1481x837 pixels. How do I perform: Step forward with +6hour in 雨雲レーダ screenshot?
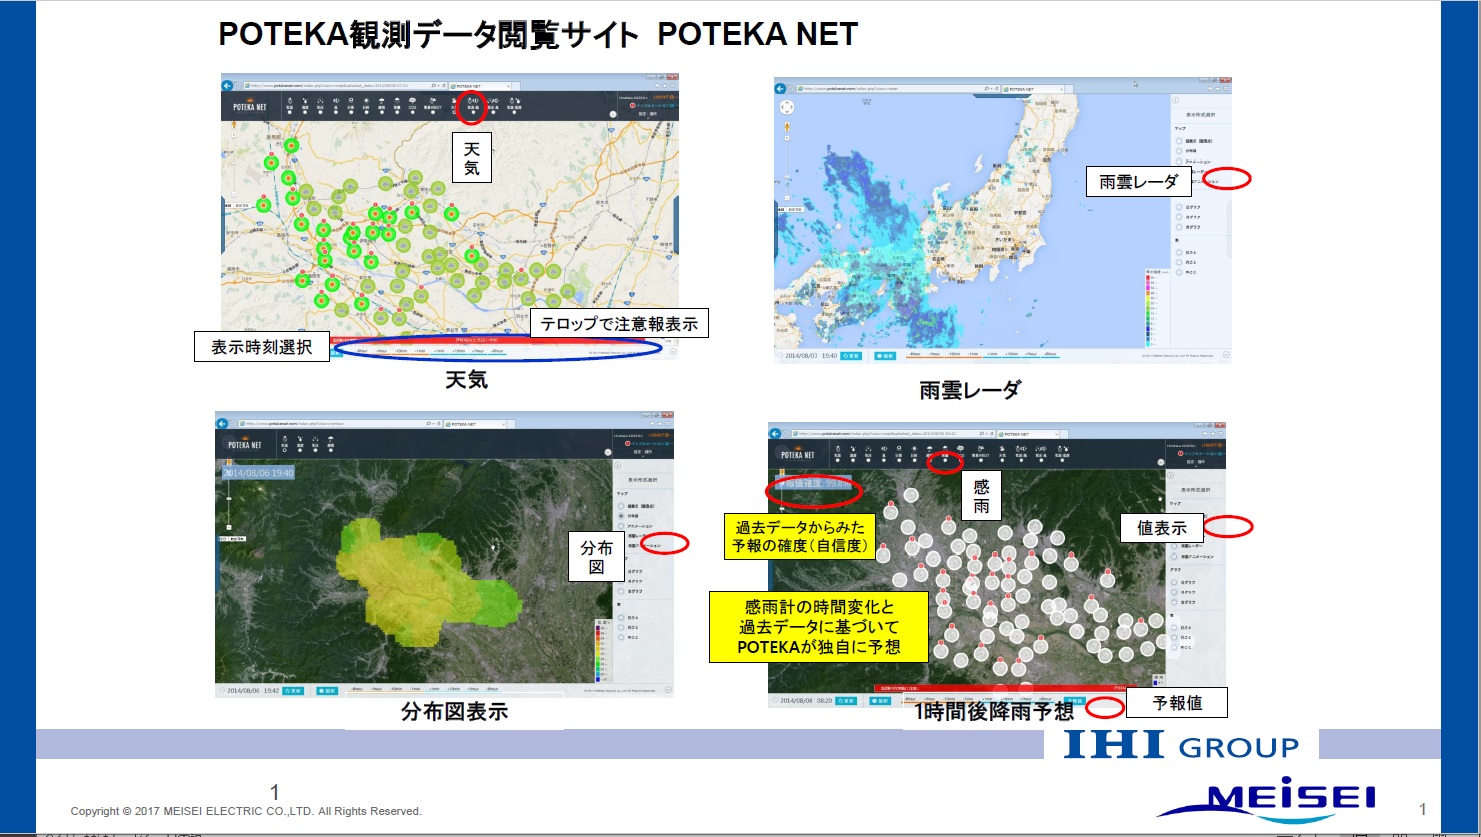(x=1050, y=354)
